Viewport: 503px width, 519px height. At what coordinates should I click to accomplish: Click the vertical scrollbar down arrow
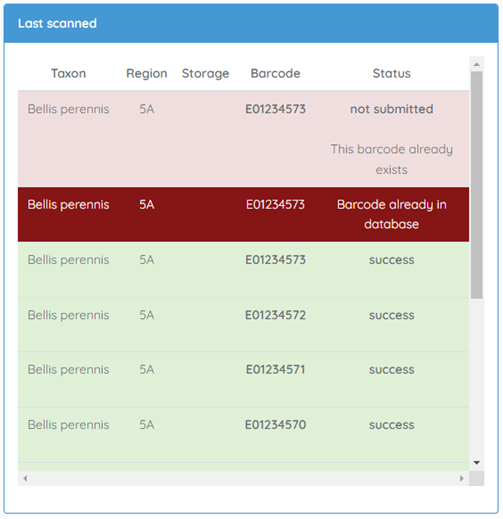tap(476, 463)
